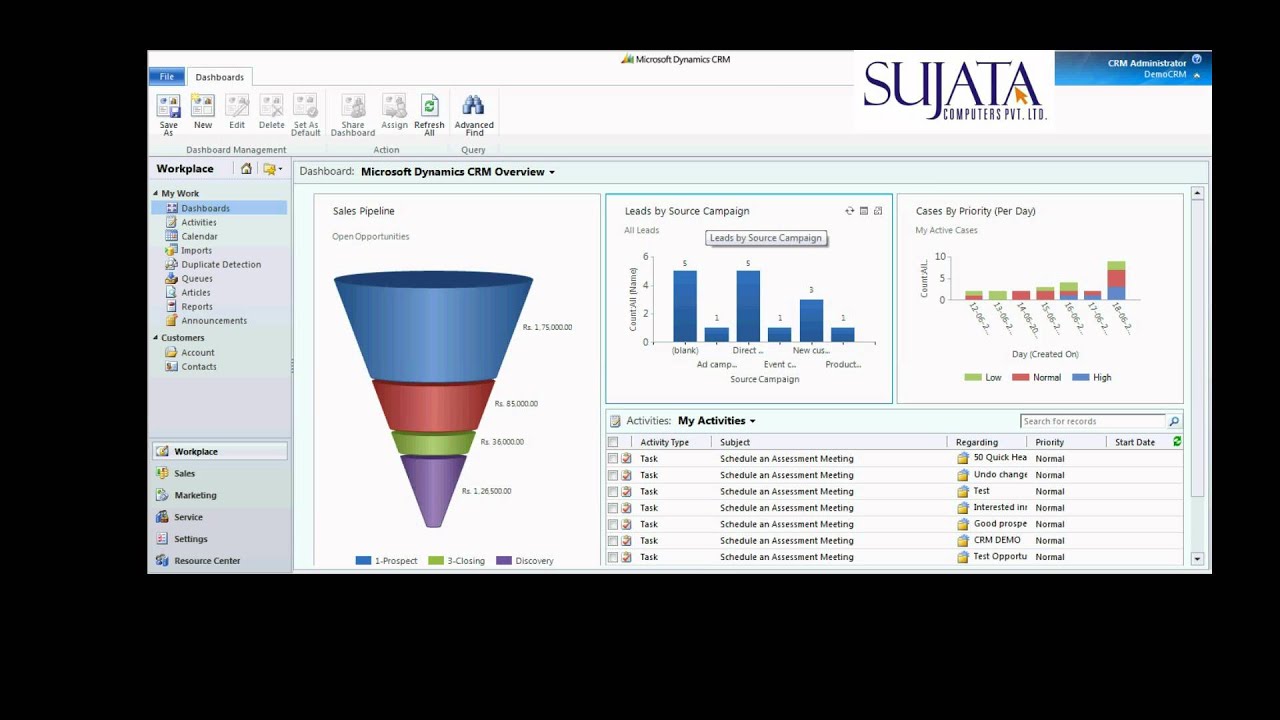Check the task row regarding CRM DEMO
Screen dimensions: 1280x720
(613, 540)
